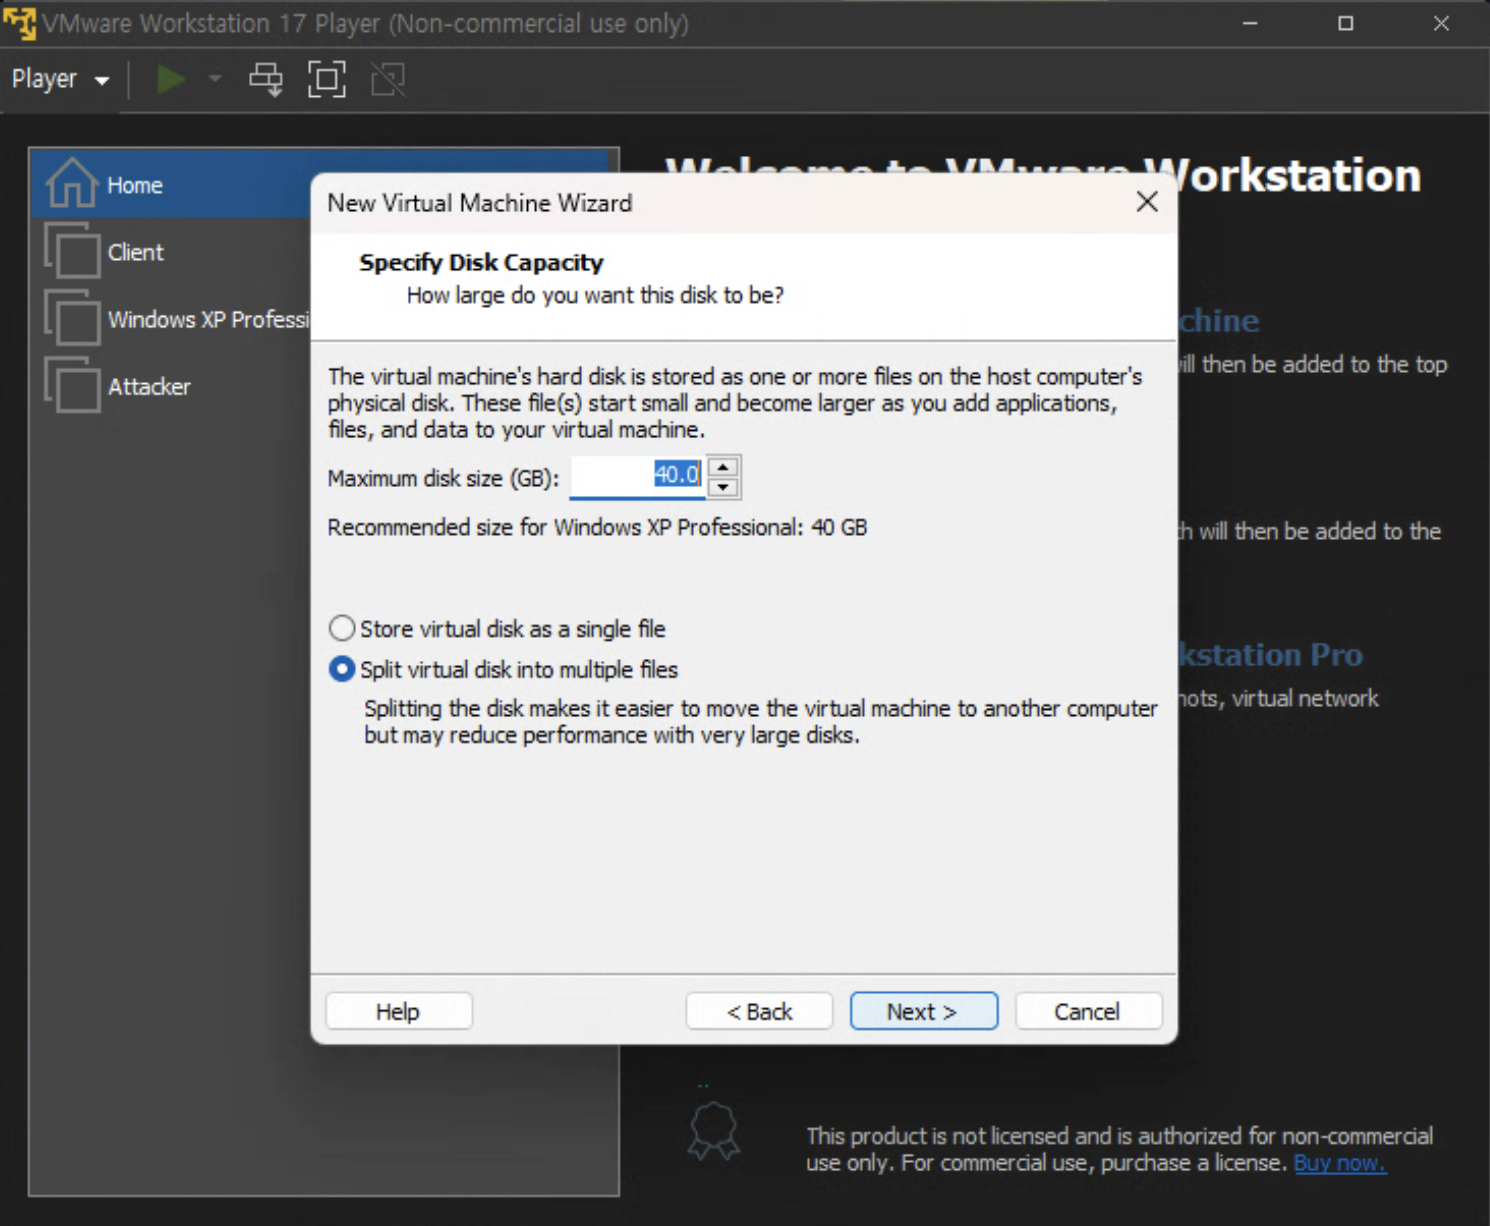
Task: Close the New Virtual Machine Wizard dialog
Action: [x=1147, y=202]
